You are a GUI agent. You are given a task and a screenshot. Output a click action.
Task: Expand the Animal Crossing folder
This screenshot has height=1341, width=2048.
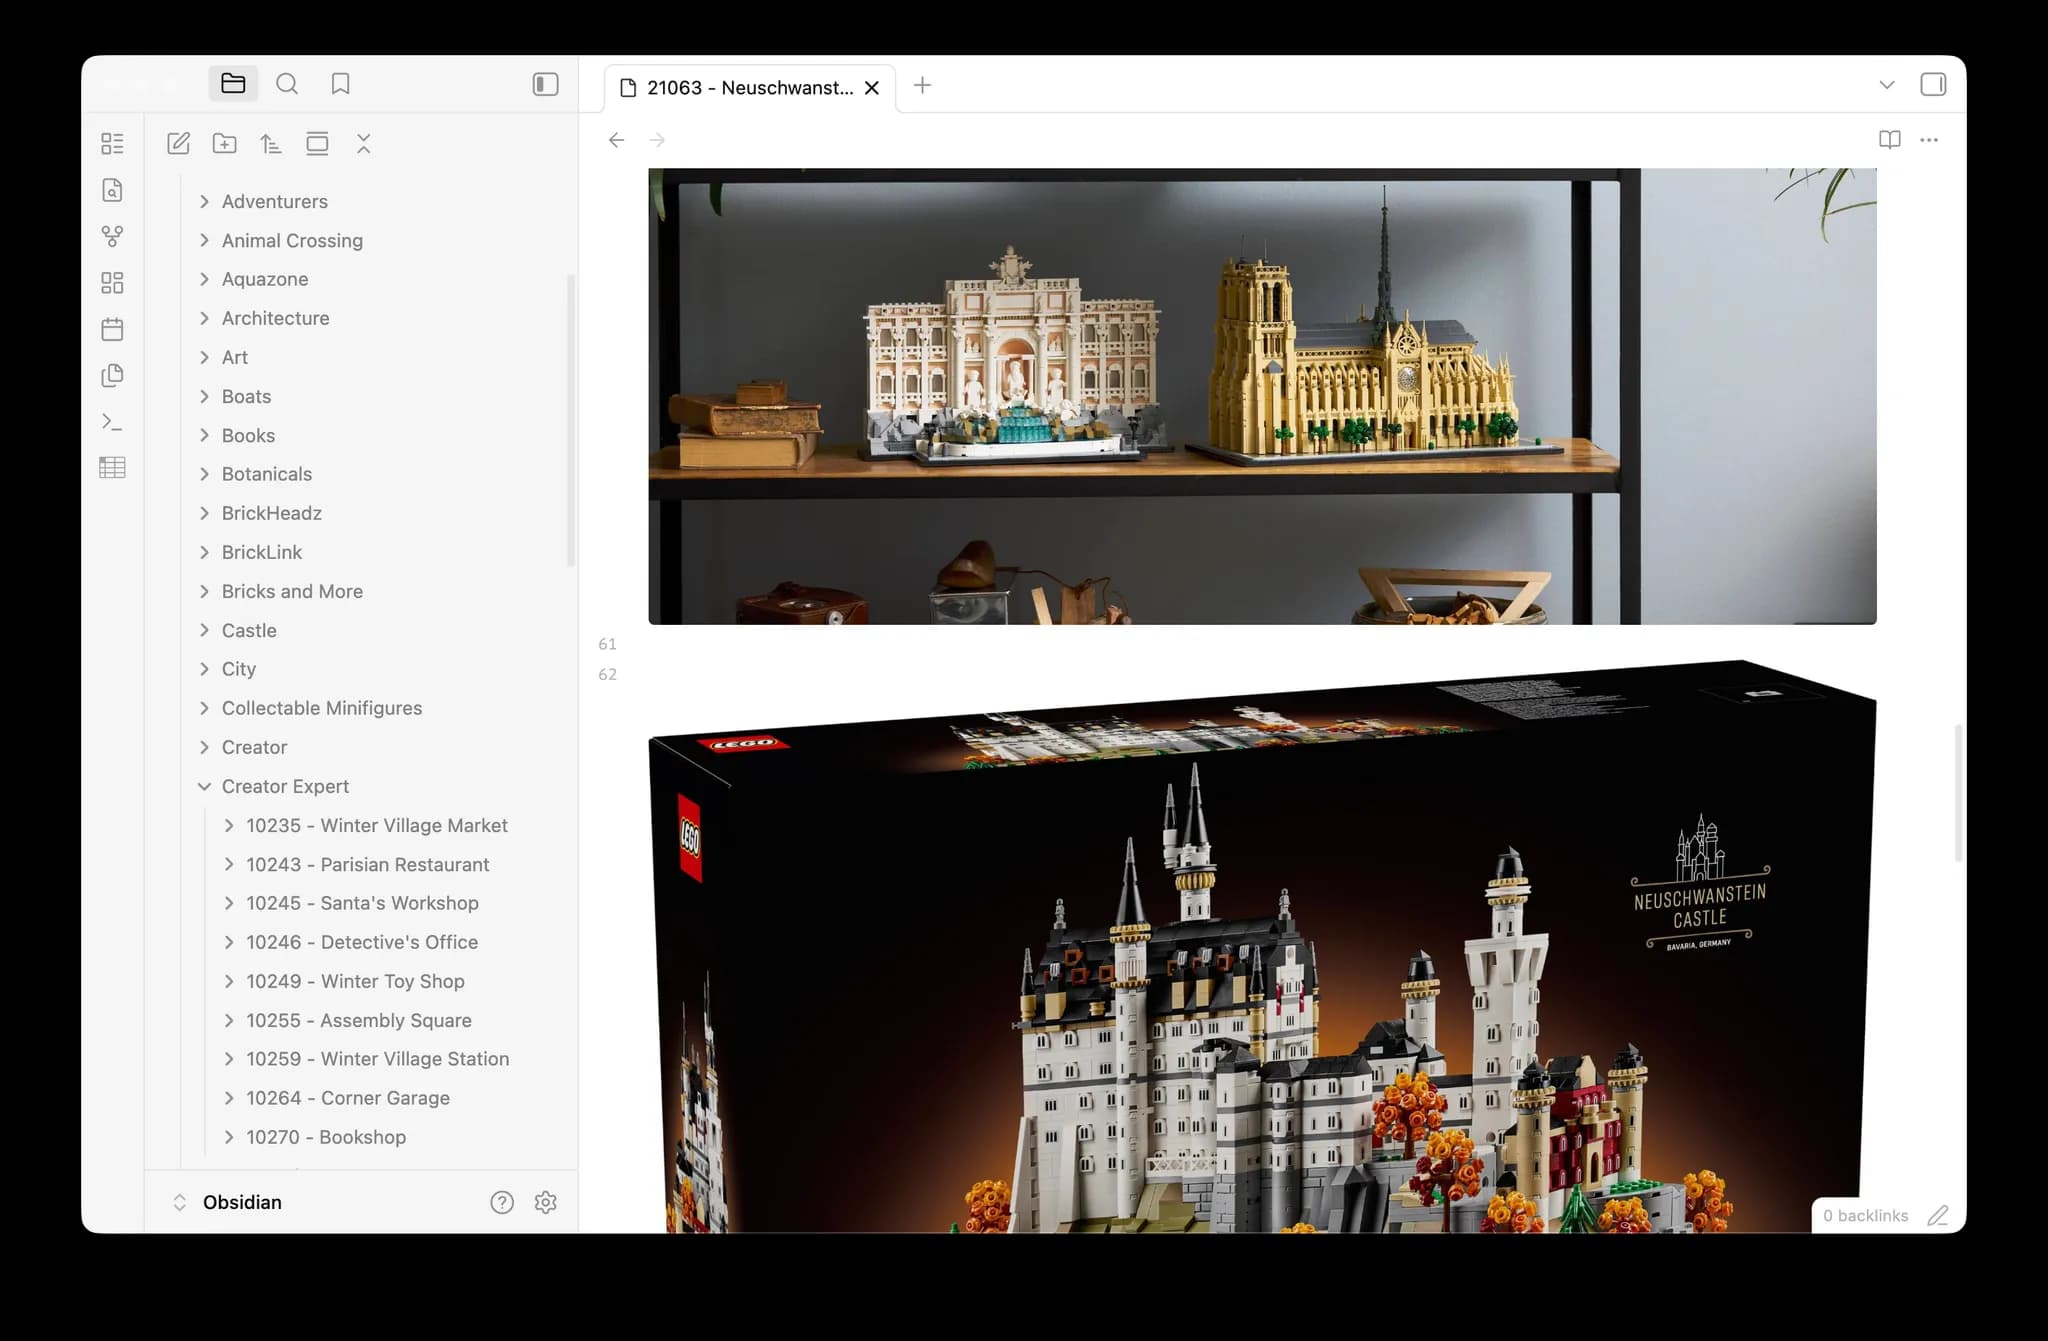[292, 241]
